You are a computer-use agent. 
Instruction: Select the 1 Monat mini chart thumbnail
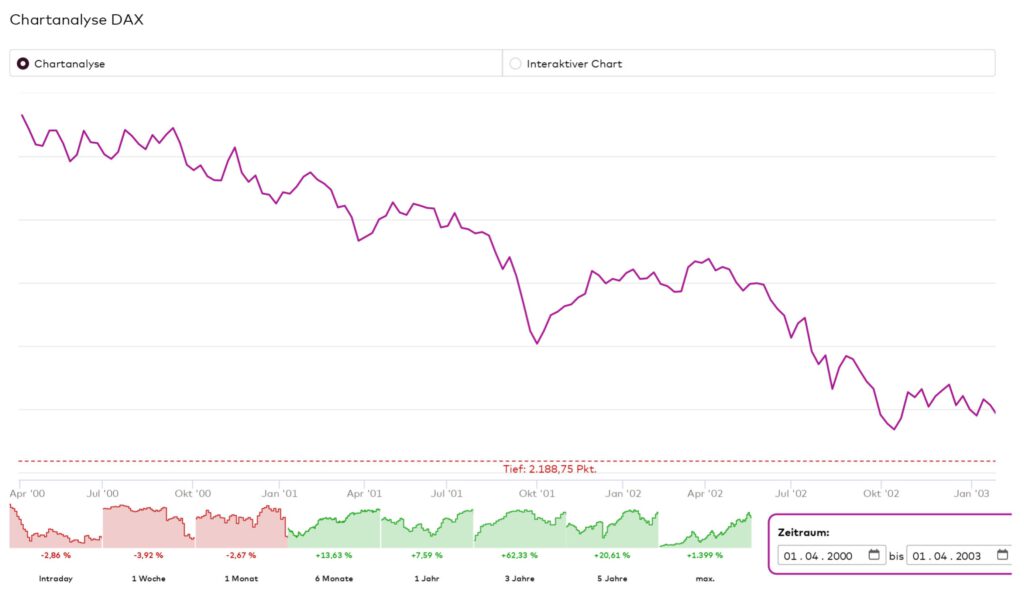point(241,527)
